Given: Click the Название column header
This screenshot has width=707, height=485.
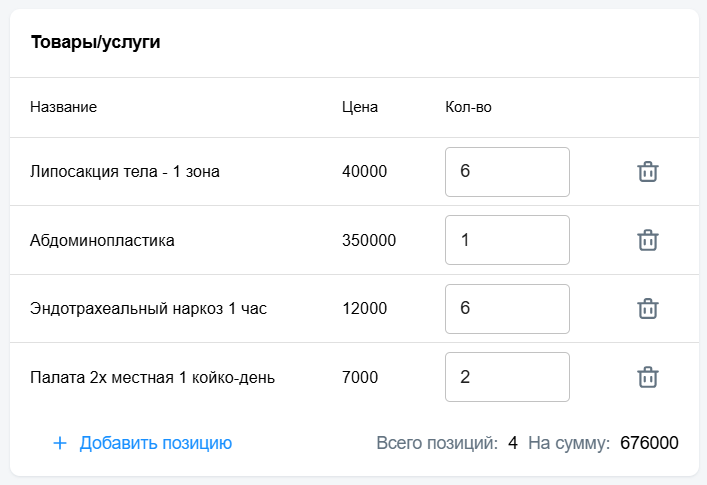Looking at the screenshot, I should pyautogui.click(x=64, y=107).
